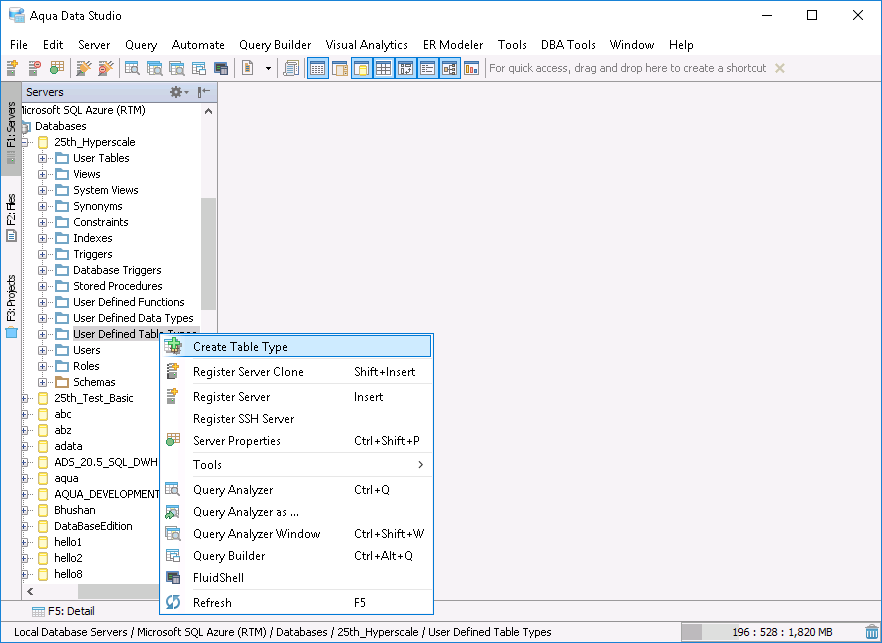
Task: Click the script scroll toolbar icon
Action: click(x=291, y=68)
